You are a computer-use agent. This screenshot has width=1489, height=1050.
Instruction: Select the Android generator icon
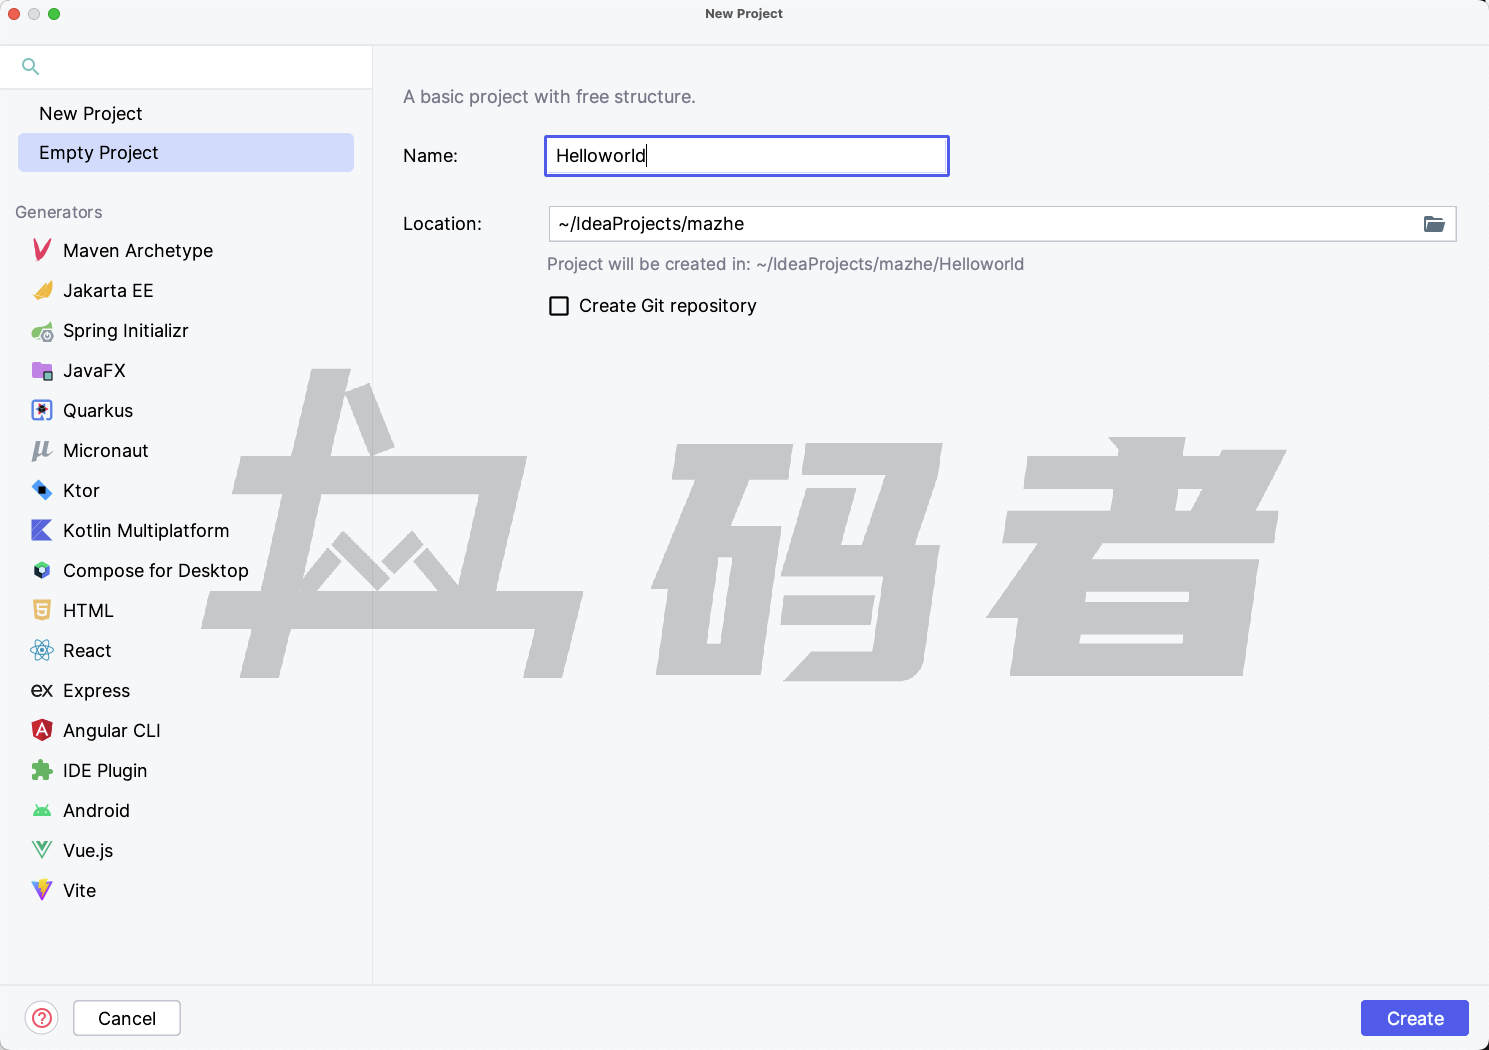pyautogui.click(x=42, y=810)
